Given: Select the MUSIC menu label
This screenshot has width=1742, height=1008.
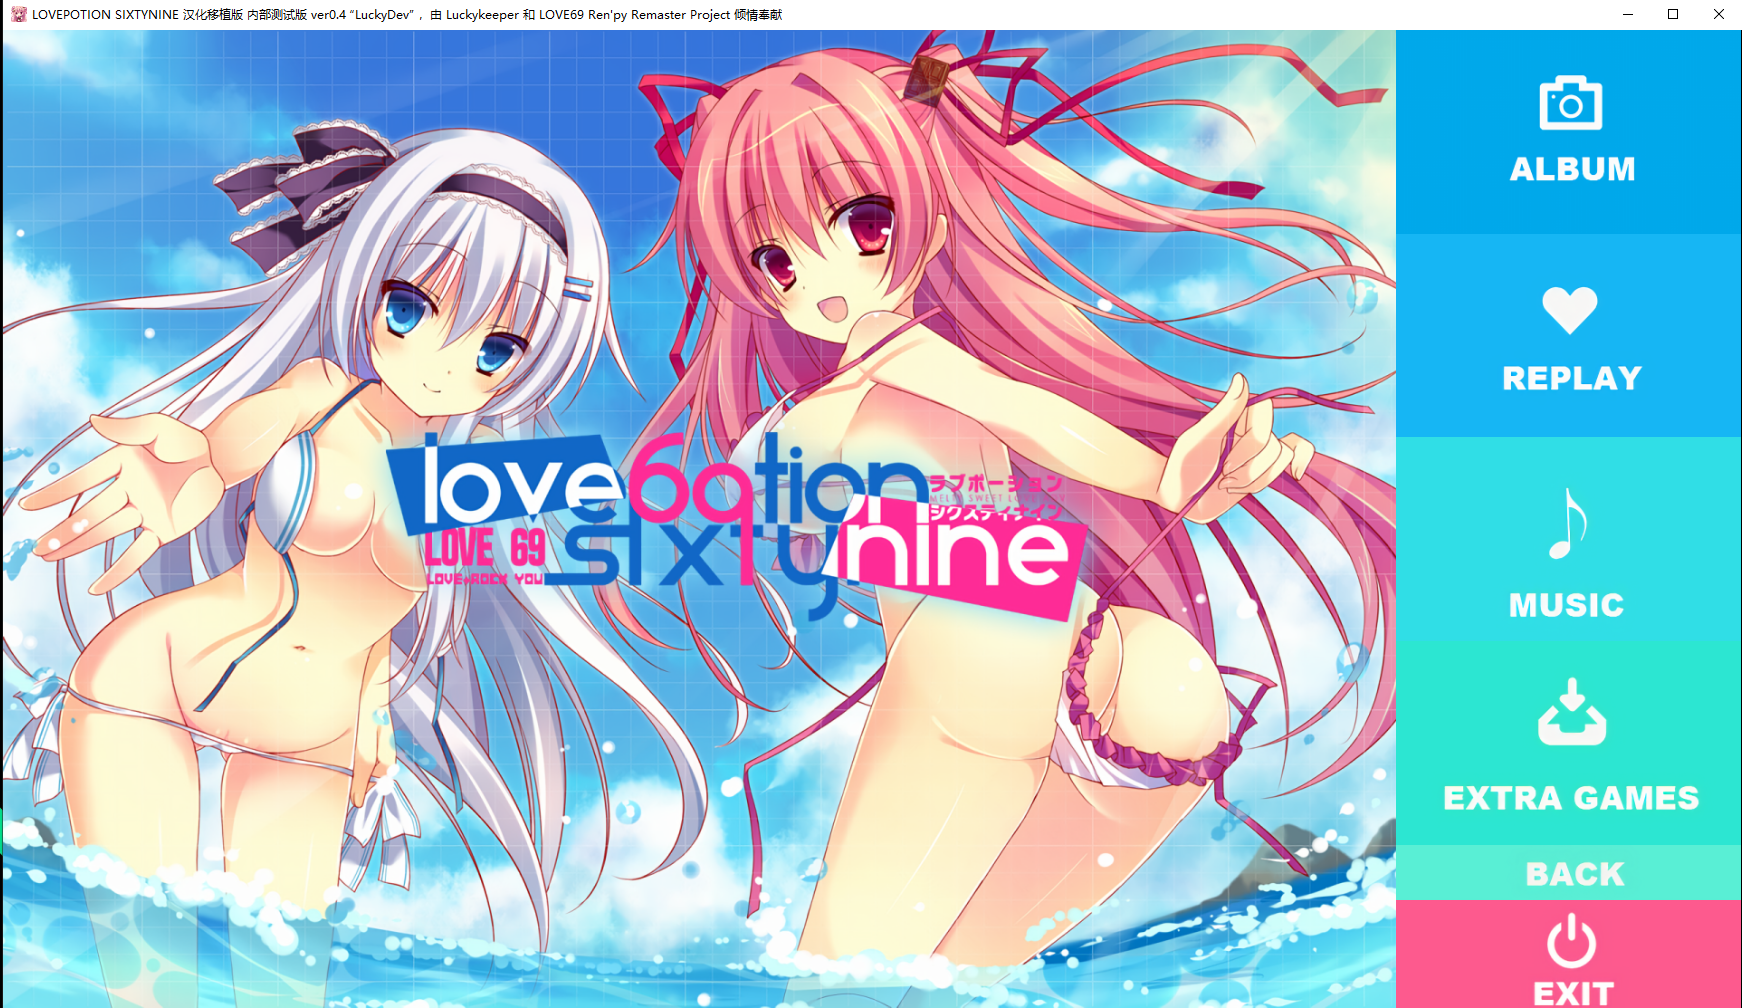Looking at the screenshot, I should coord(1566,605).
